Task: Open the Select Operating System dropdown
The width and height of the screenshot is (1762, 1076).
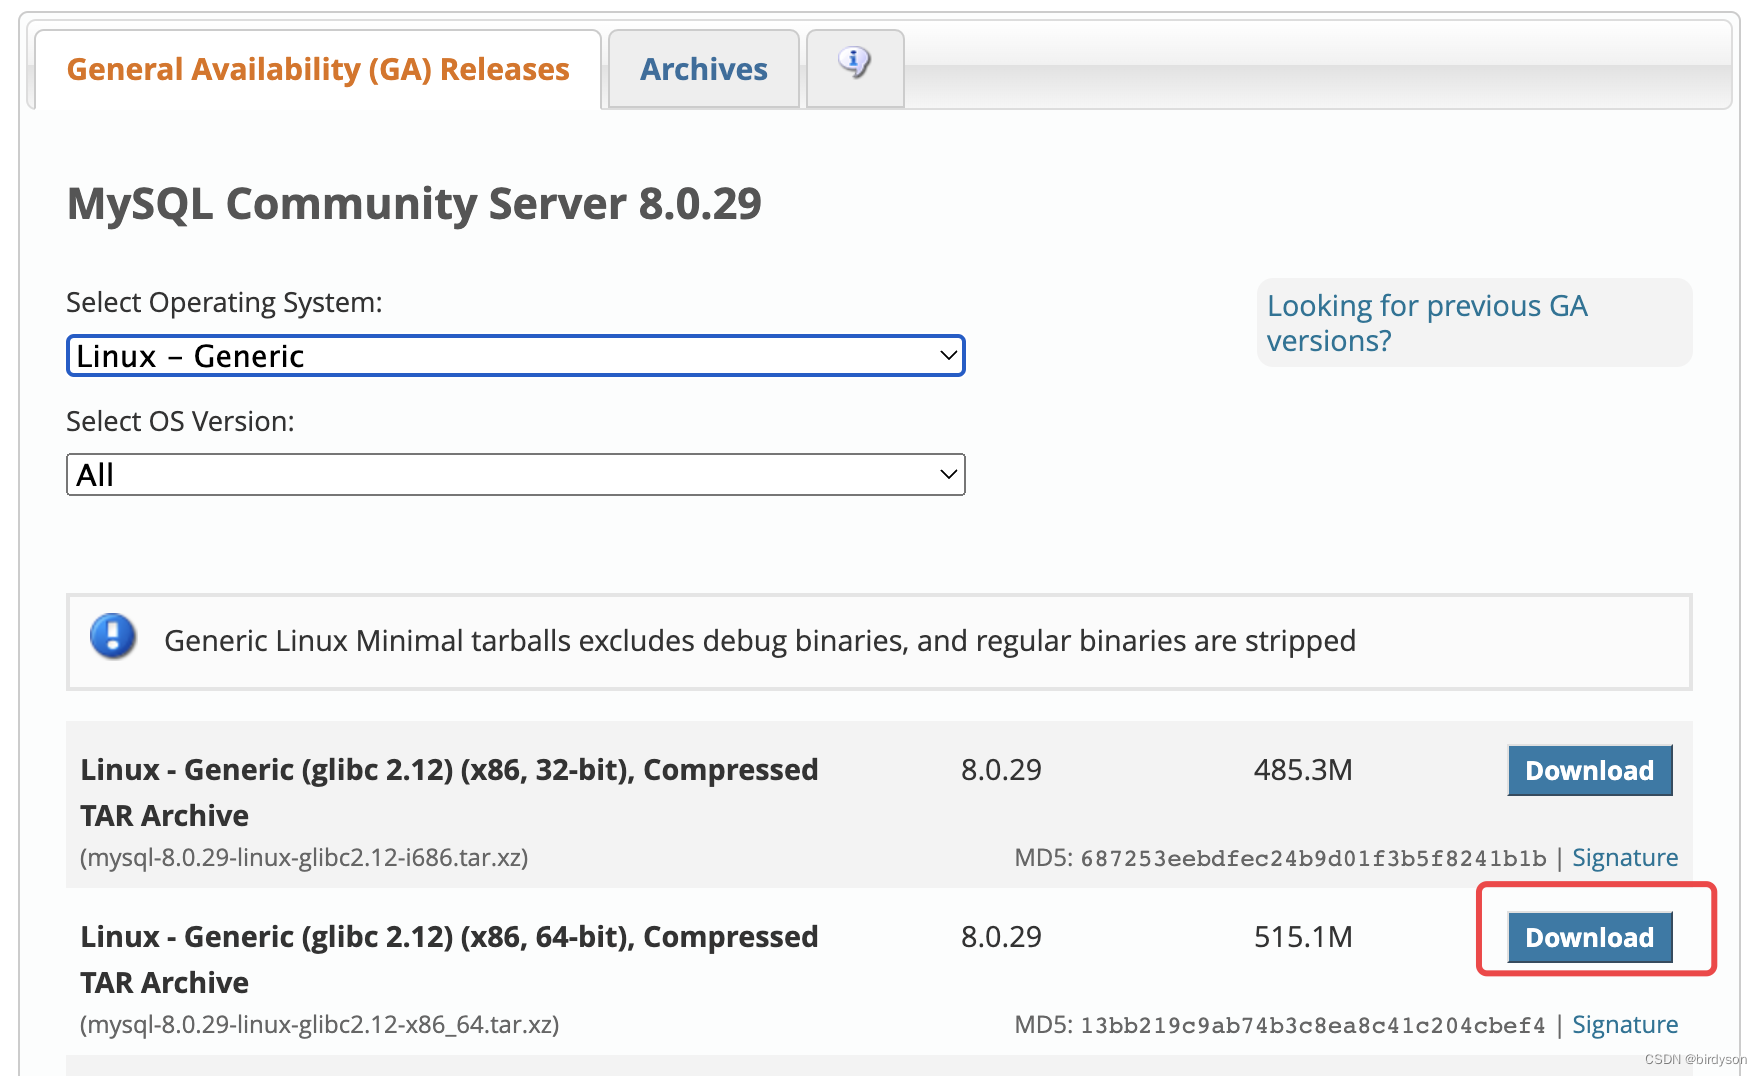Action: click(516, 356)
